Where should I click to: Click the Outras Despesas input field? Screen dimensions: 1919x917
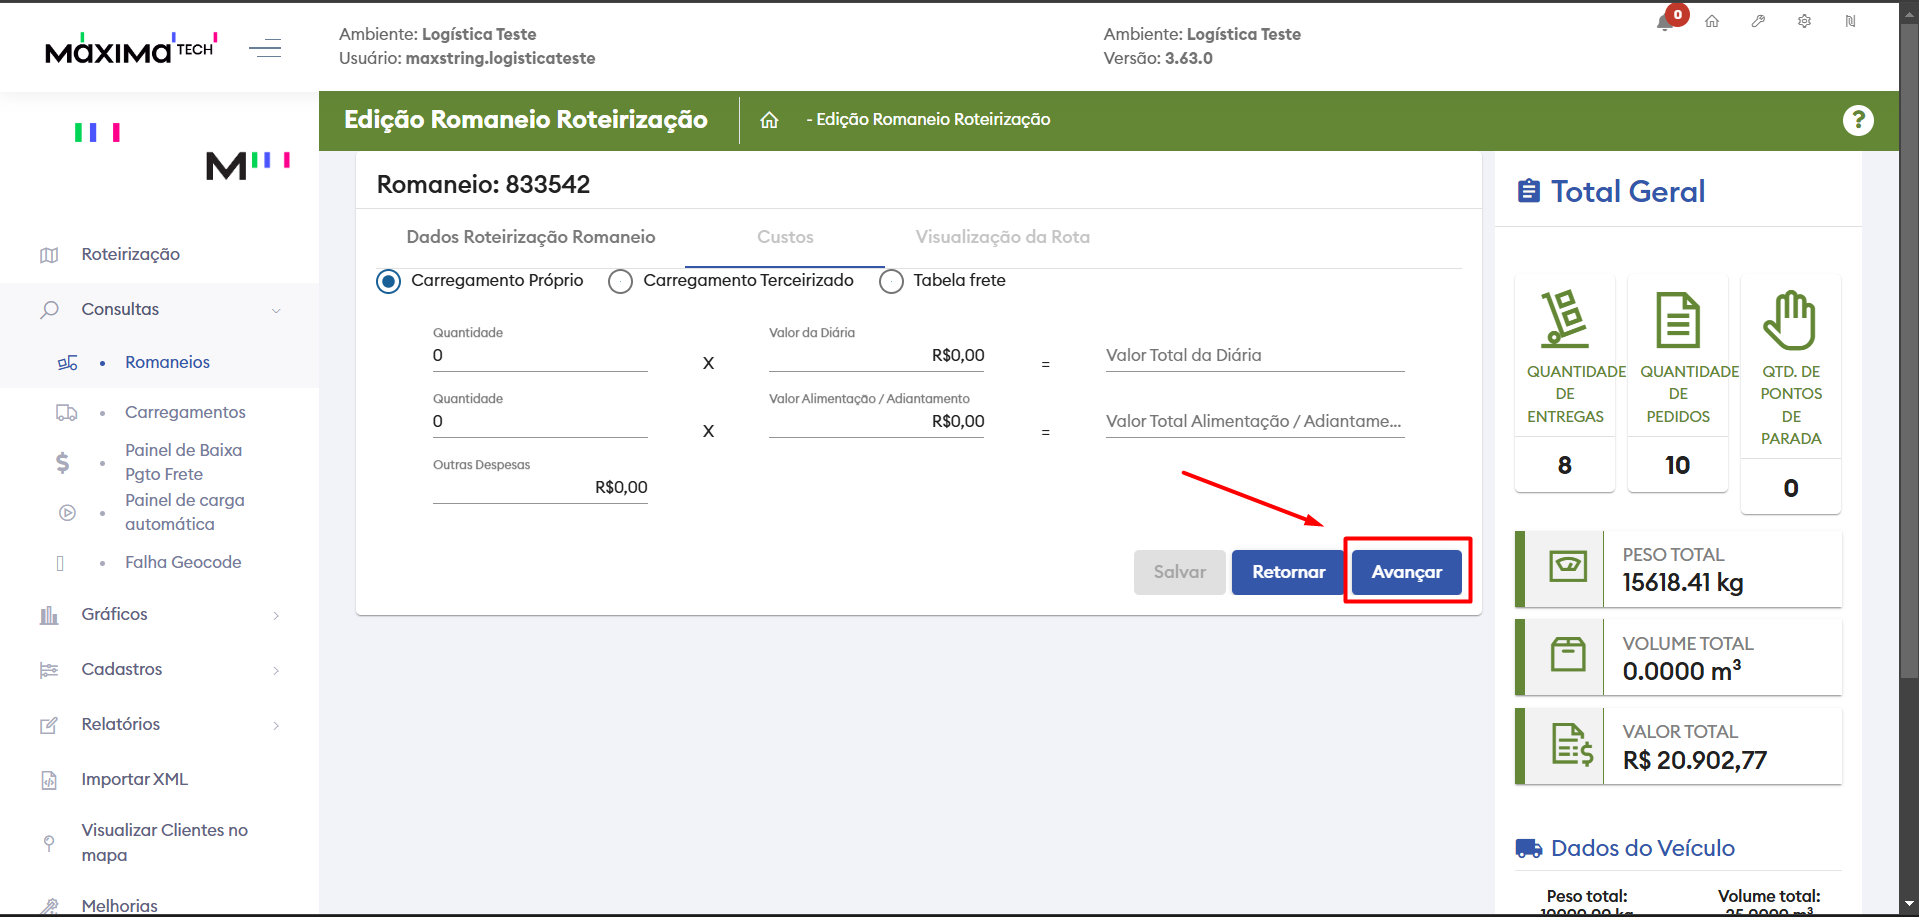tap(540, 487)
